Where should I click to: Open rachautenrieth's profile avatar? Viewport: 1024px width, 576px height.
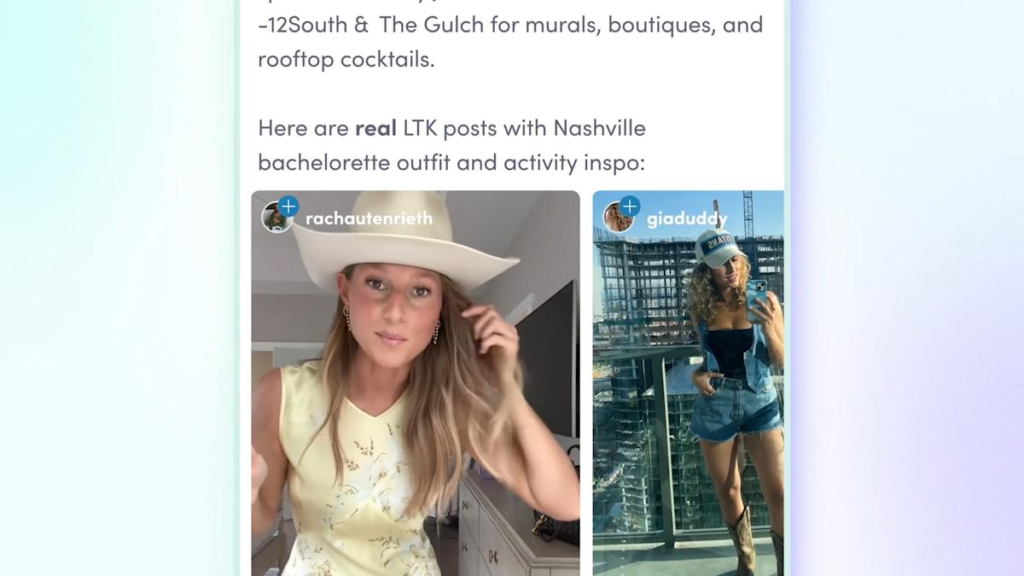coord(277,217)
